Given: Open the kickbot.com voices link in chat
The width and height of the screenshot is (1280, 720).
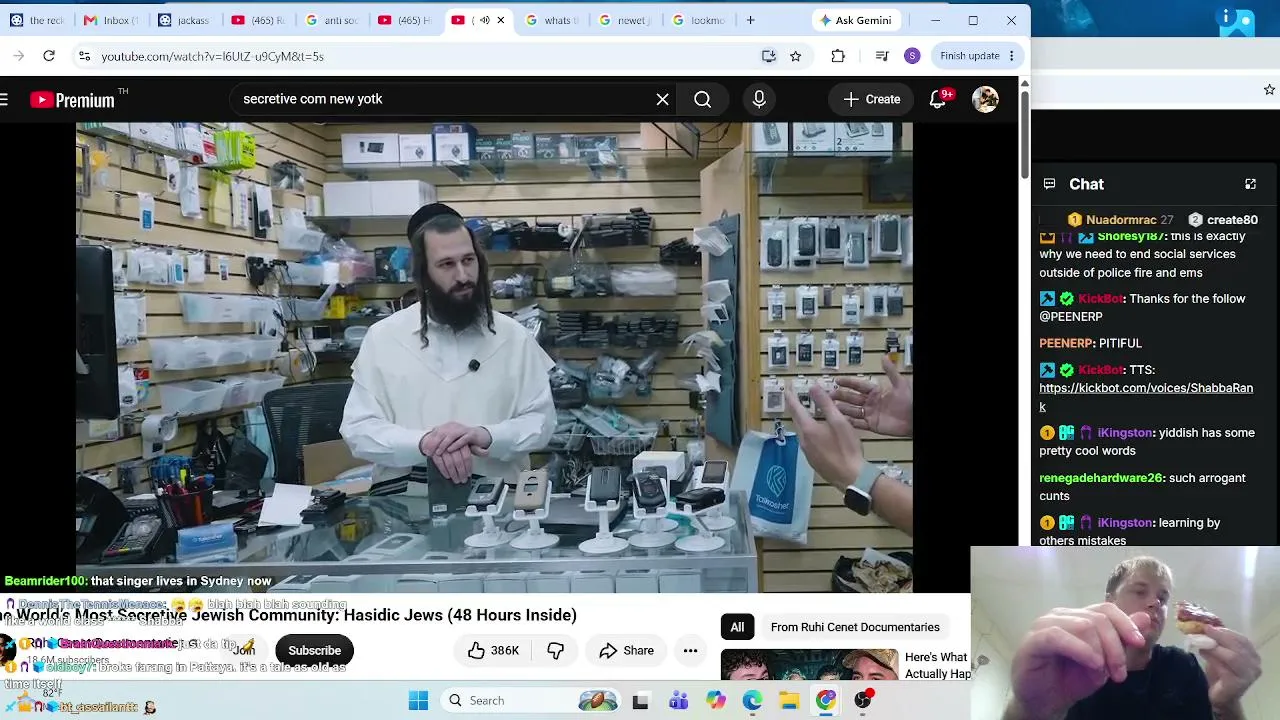Looking at the screenshot, I should [x=1146, y=397].
